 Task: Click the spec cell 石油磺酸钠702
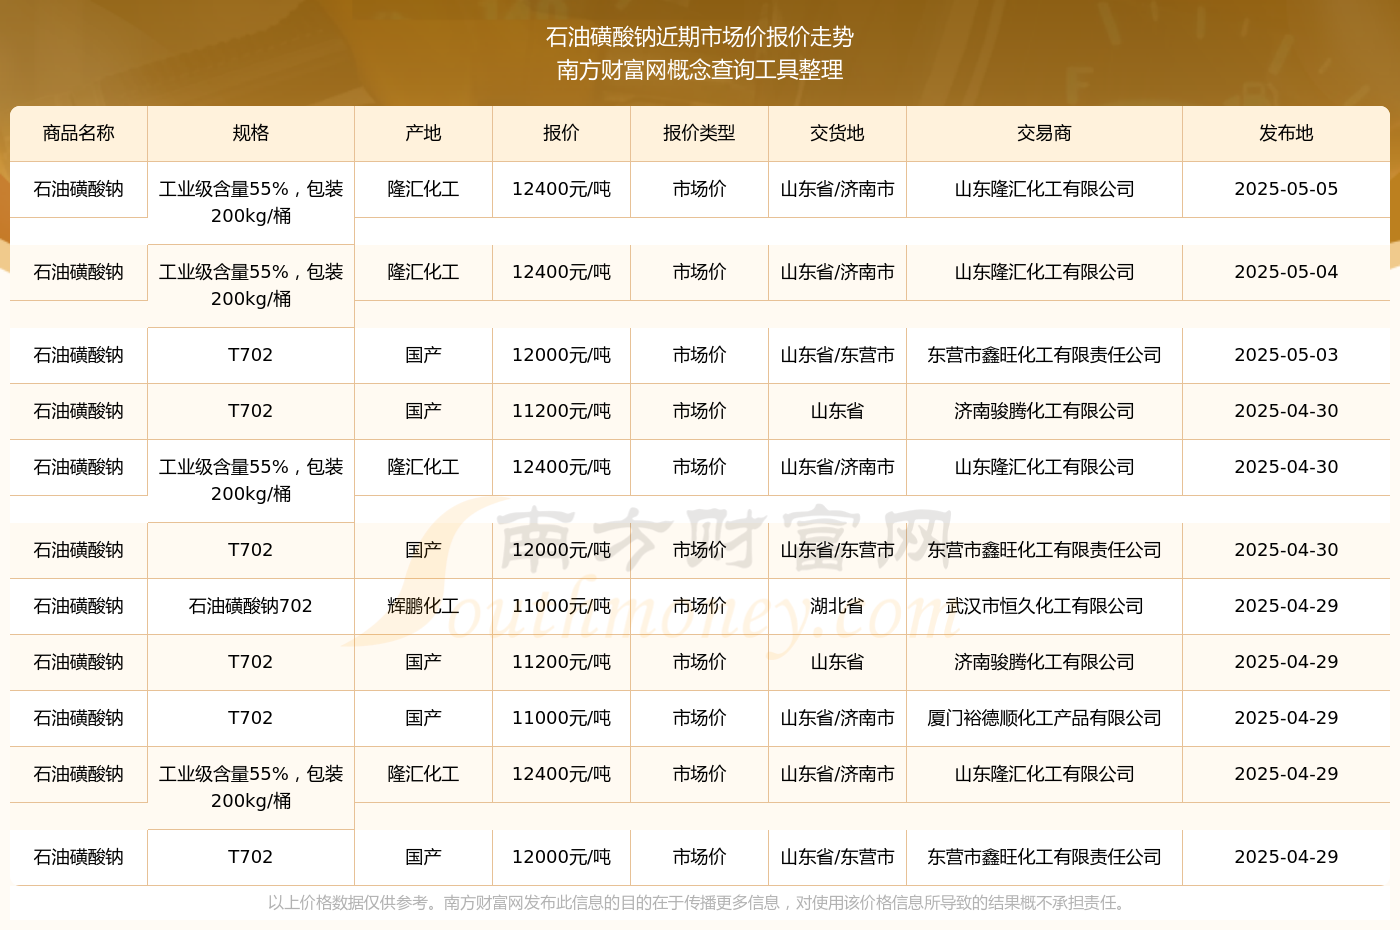coord(251,606)
